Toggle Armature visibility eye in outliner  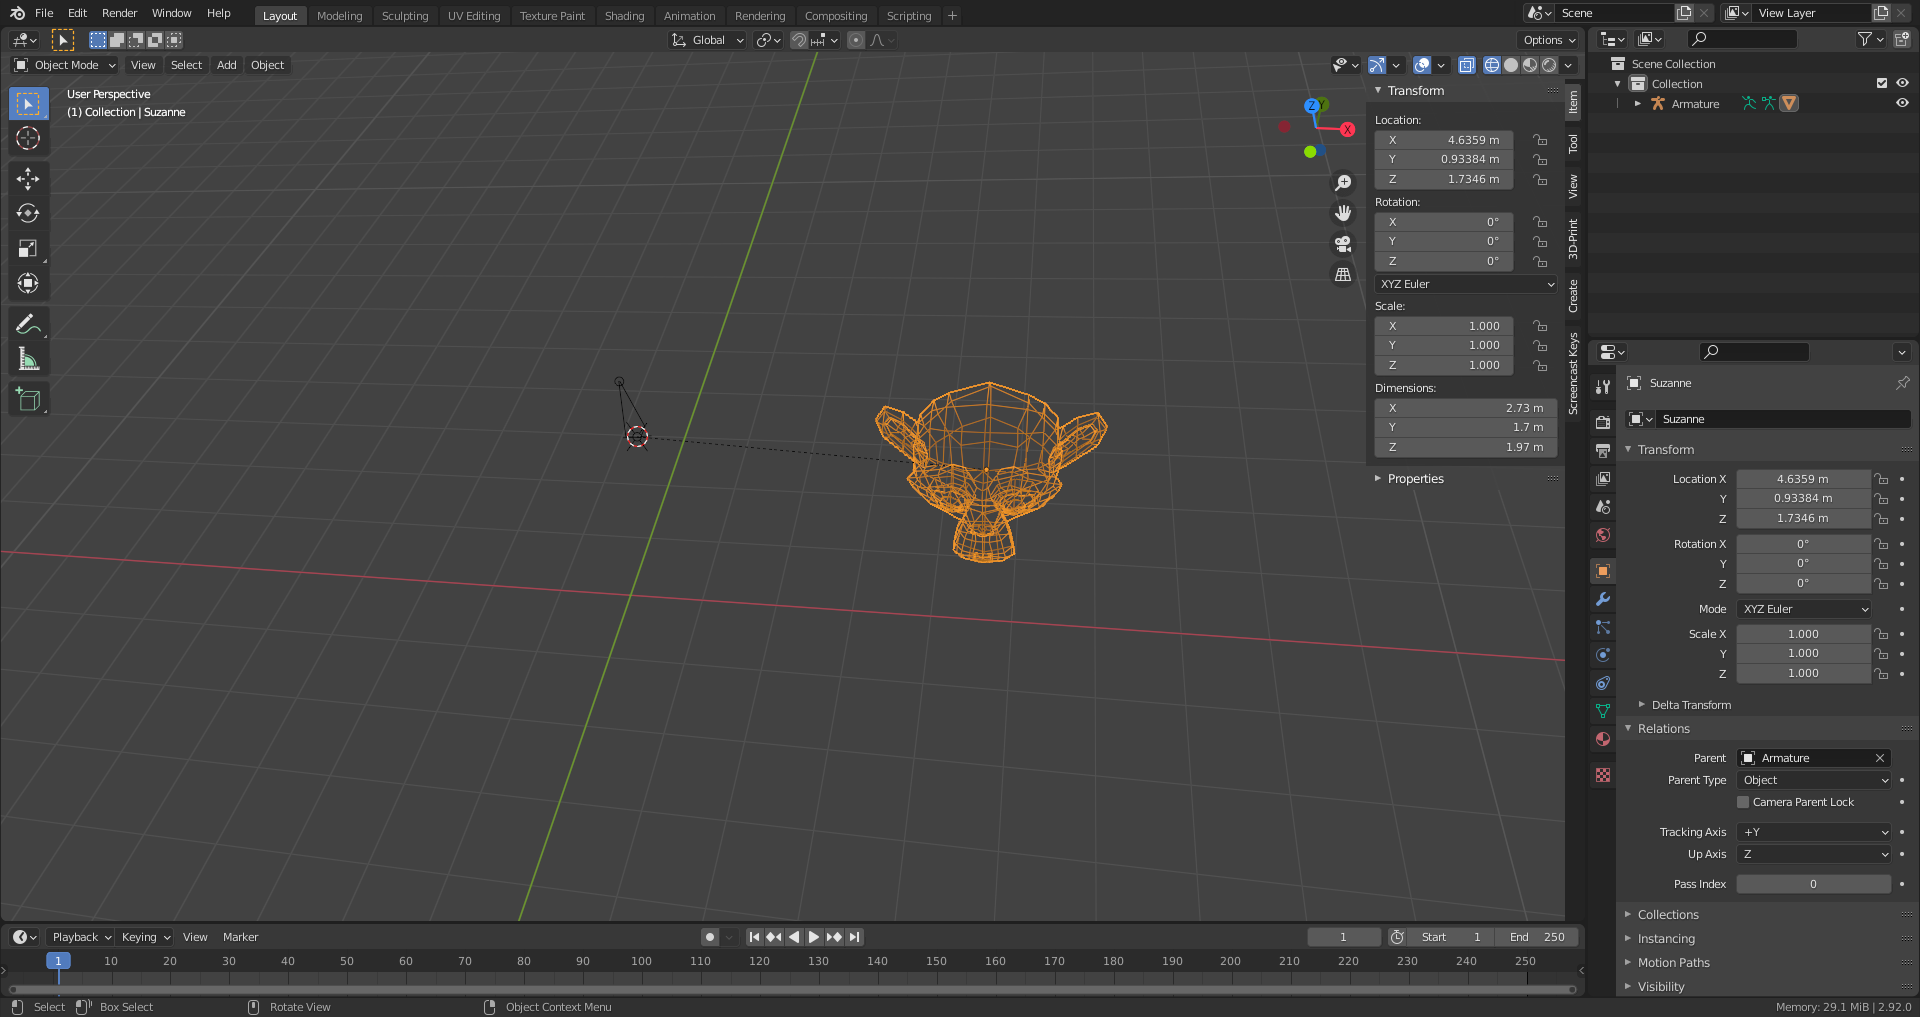(1902, 103)
